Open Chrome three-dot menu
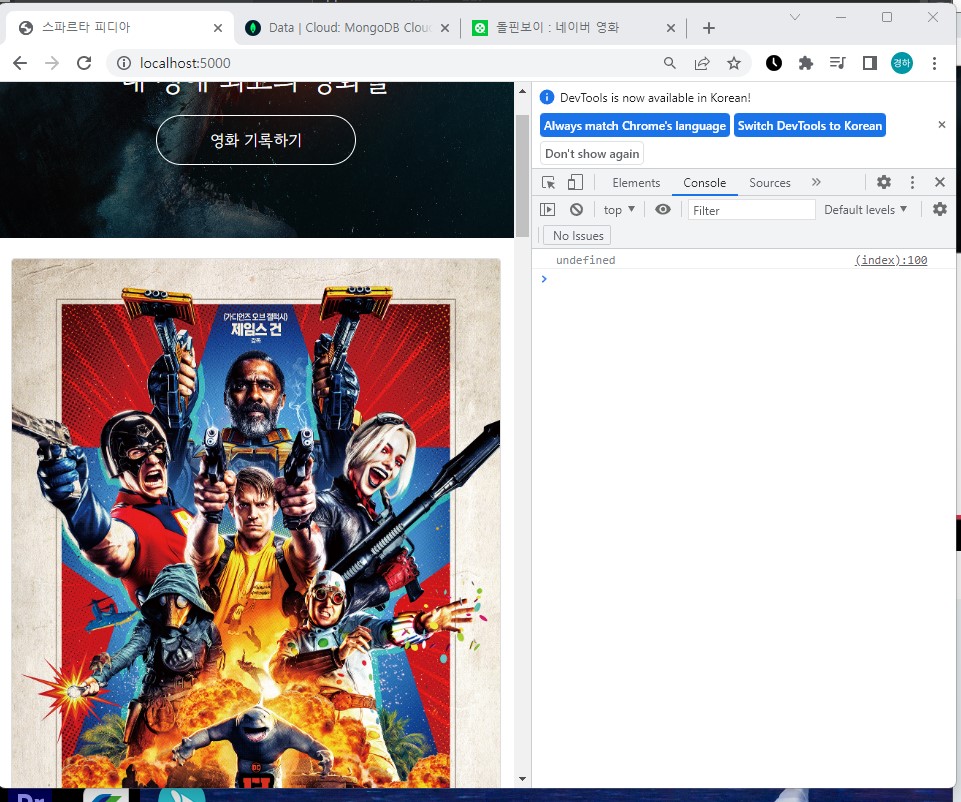961x802 pixels. click(934, 63)
